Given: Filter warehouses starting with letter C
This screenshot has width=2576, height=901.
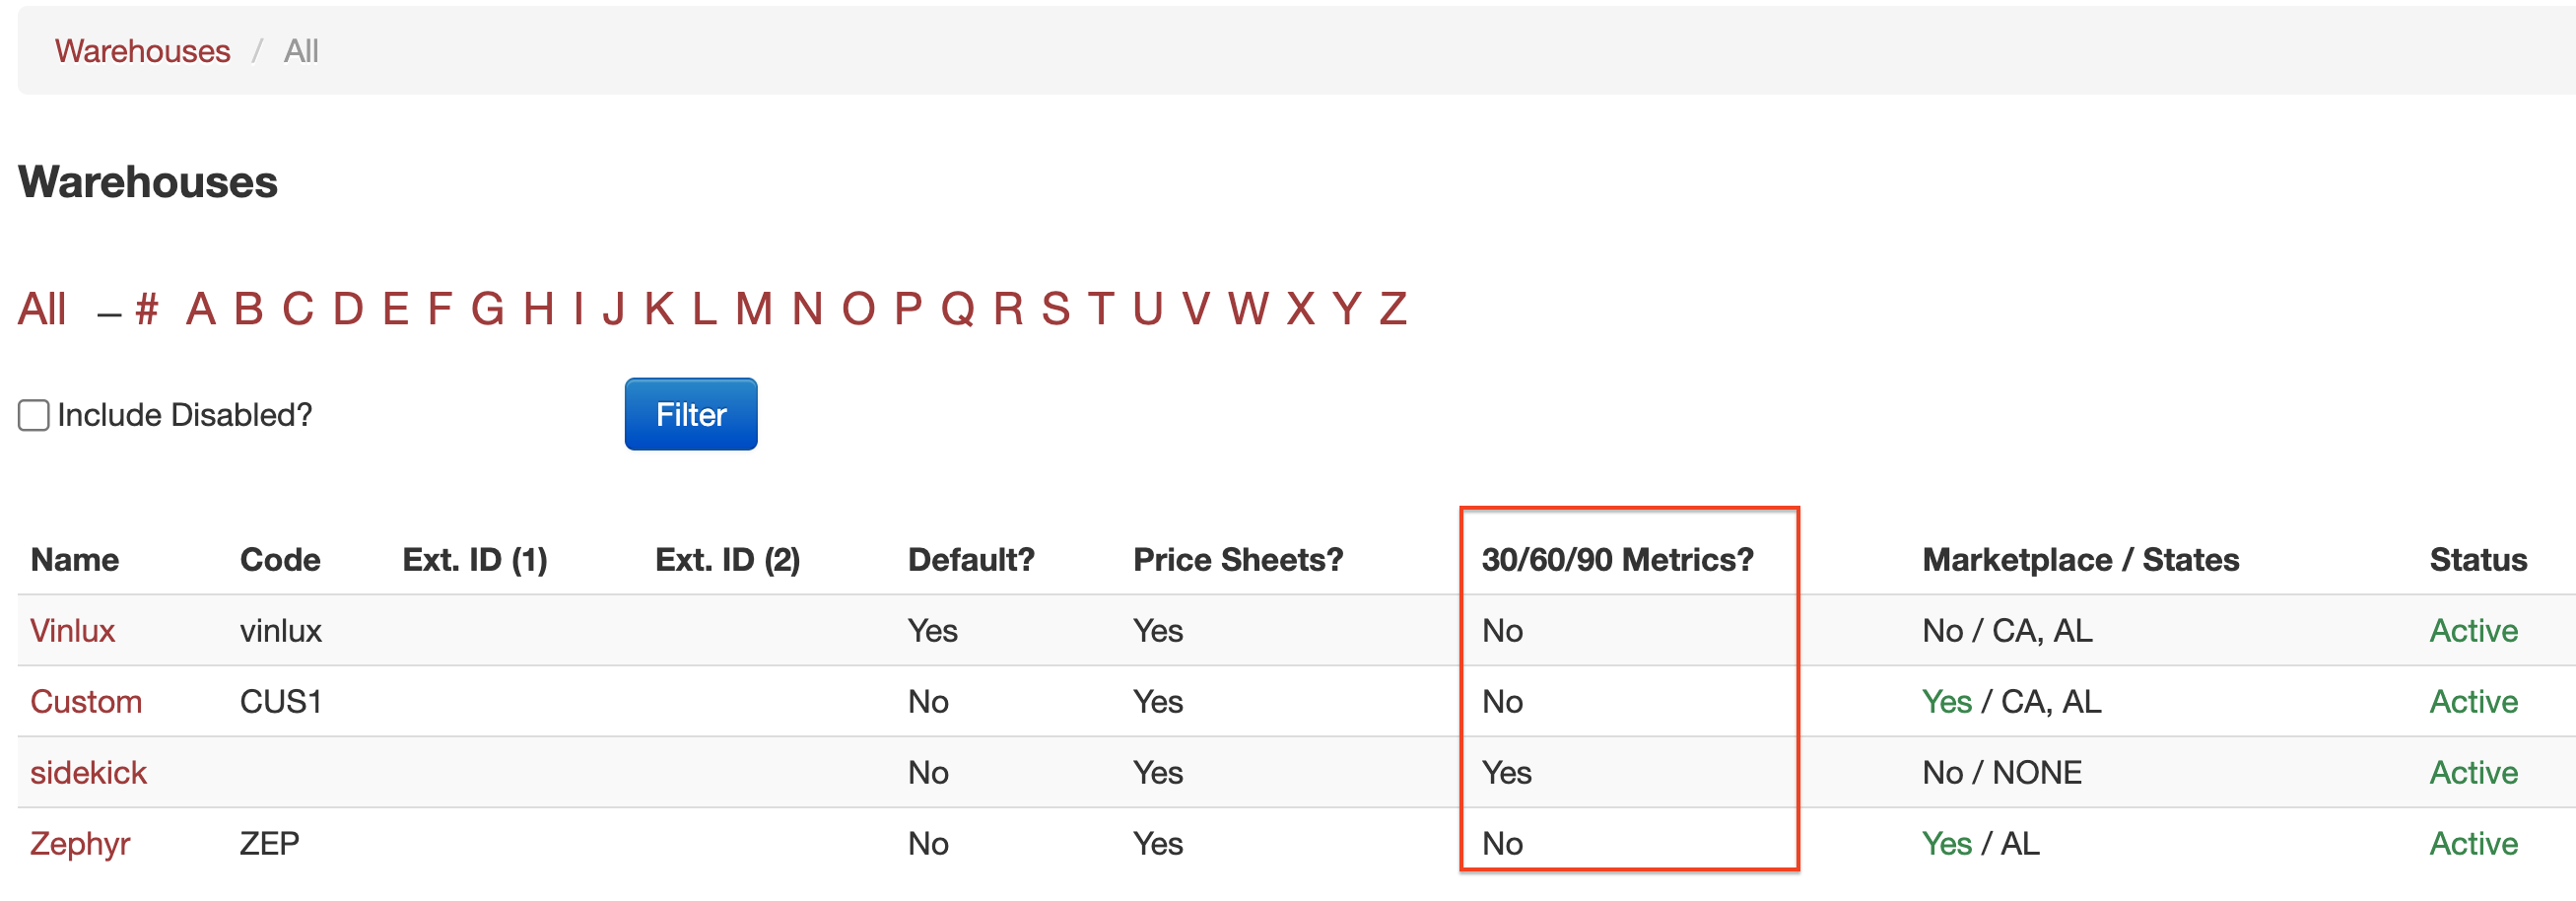Looking at the screenshot, I should click(298, 308).
